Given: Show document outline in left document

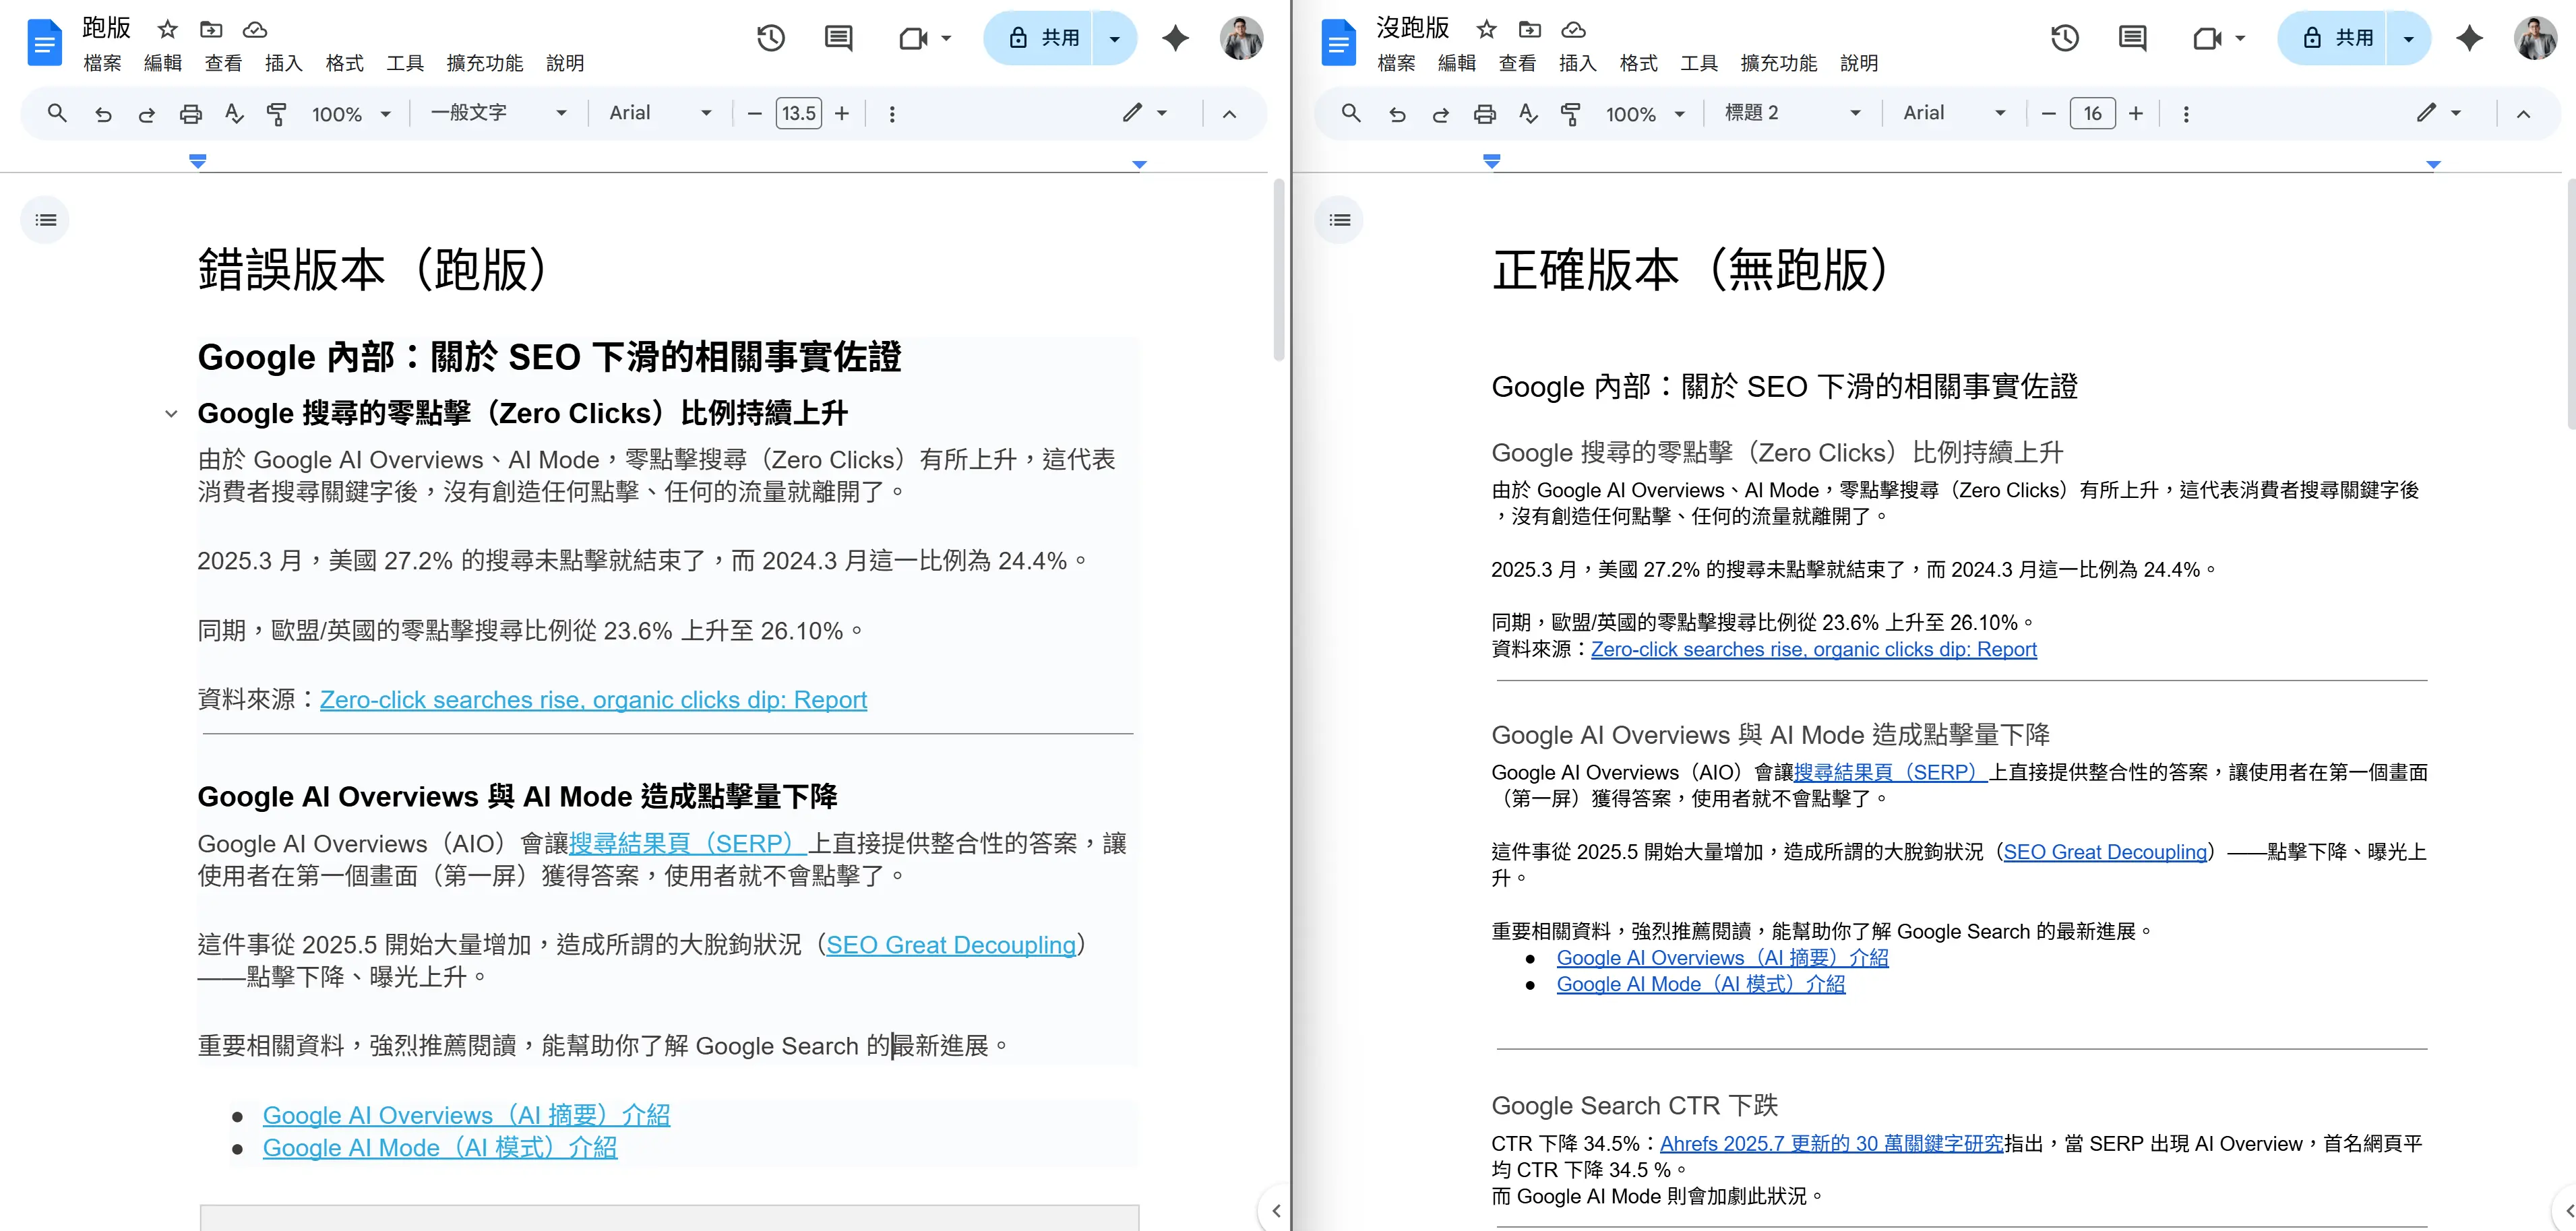Looking at the screenshot, I should (45, 220).
